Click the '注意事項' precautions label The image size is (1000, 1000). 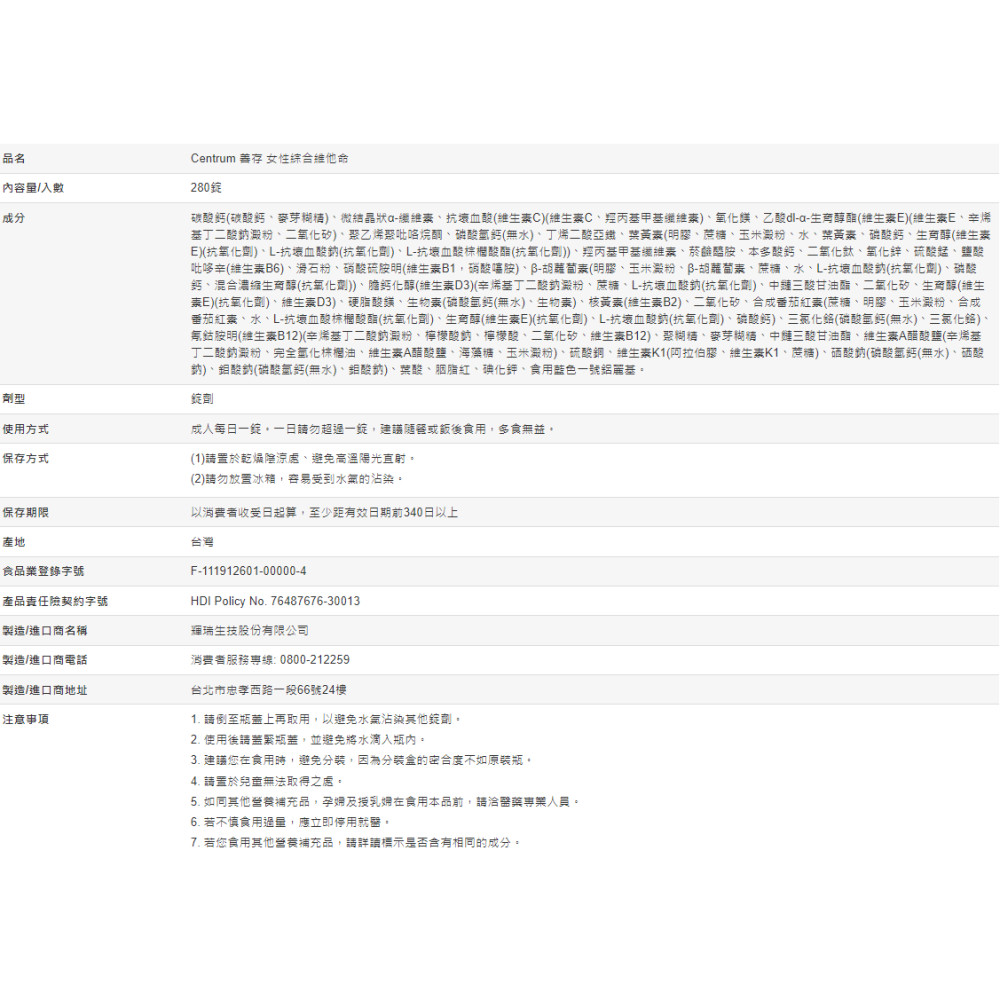[x=26, y=719]
